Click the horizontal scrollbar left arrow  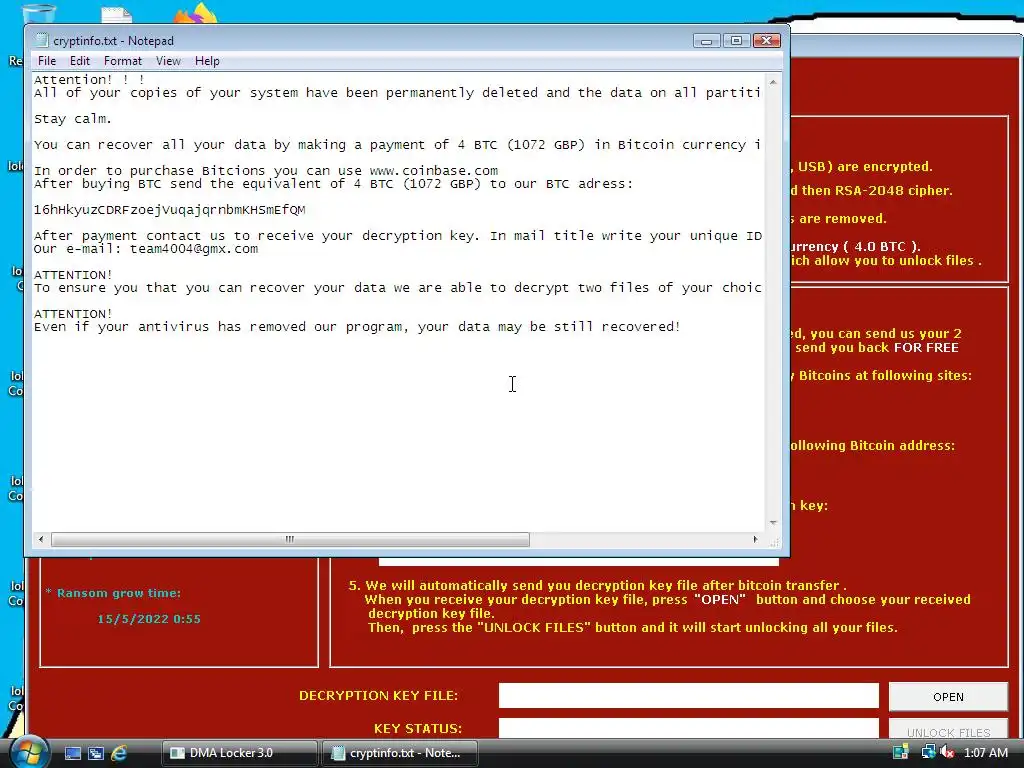41,539
